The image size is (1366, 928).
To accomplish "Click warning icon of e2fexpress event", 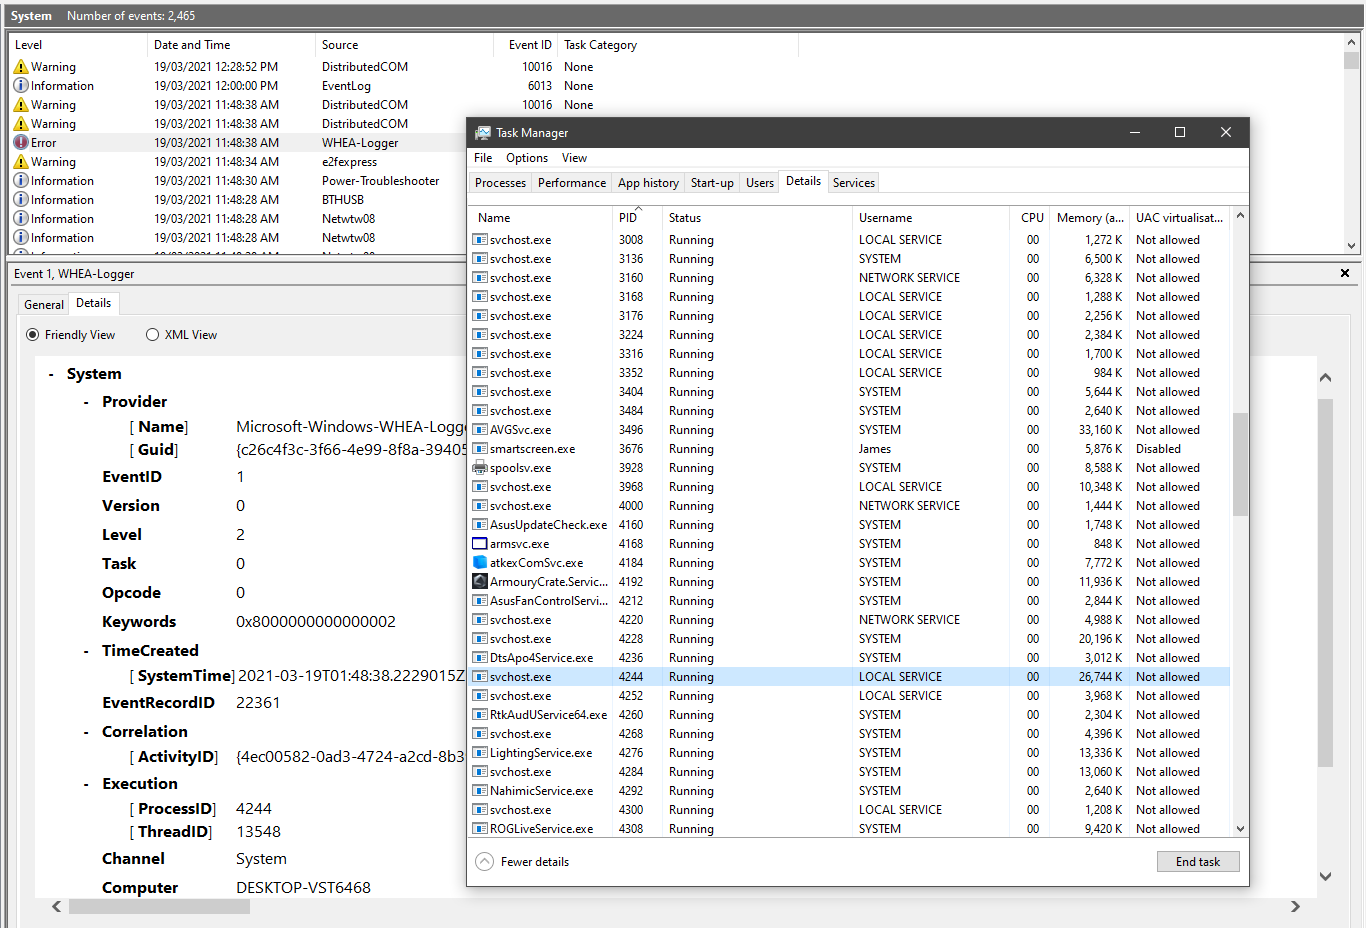I will [x=21, y=162].
